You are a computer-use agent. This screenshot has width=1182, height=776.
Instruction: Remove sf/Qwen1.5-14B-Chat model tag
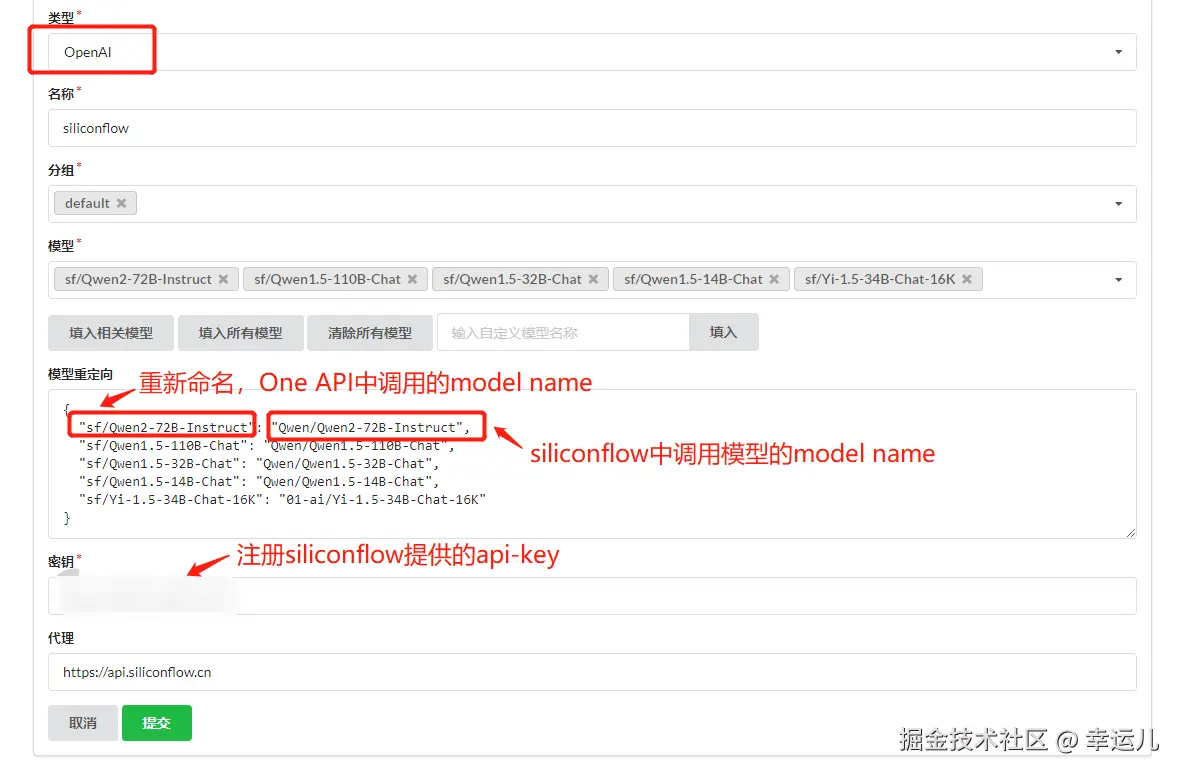point(774,279)
